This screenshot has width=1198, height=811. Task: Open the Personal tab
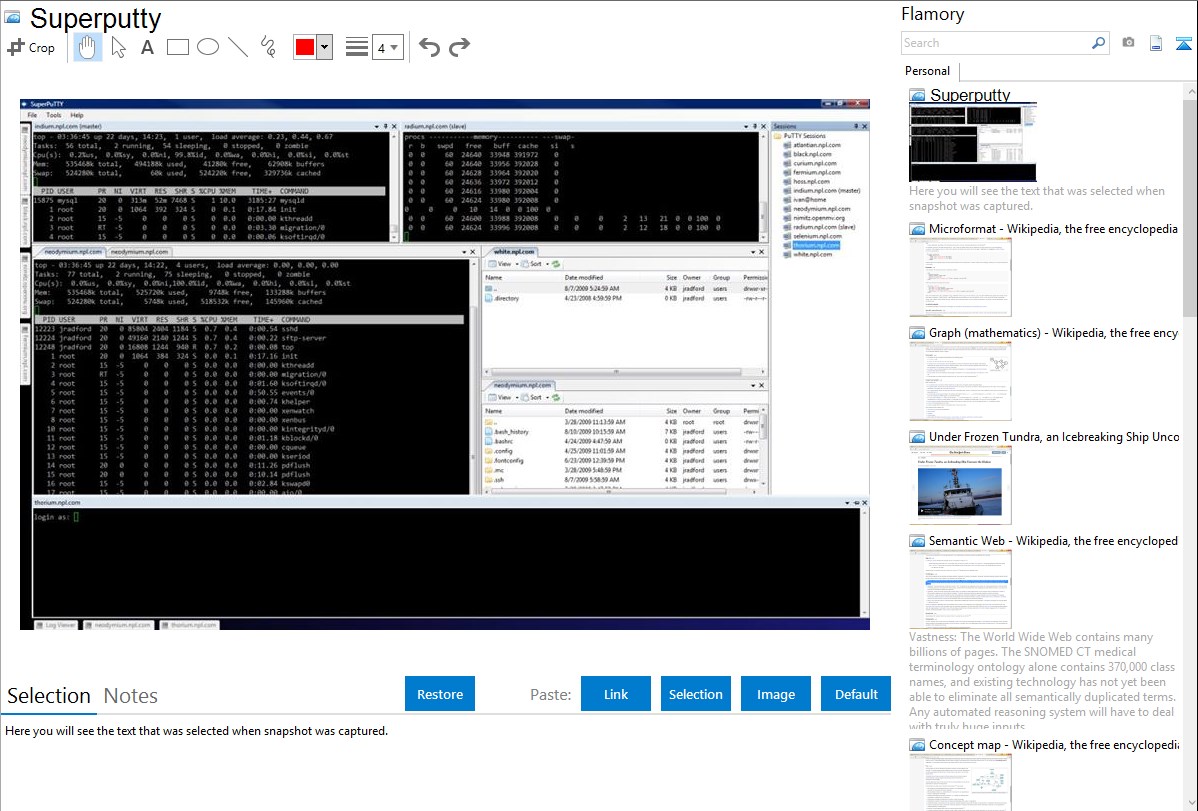[x=927, y=71]
